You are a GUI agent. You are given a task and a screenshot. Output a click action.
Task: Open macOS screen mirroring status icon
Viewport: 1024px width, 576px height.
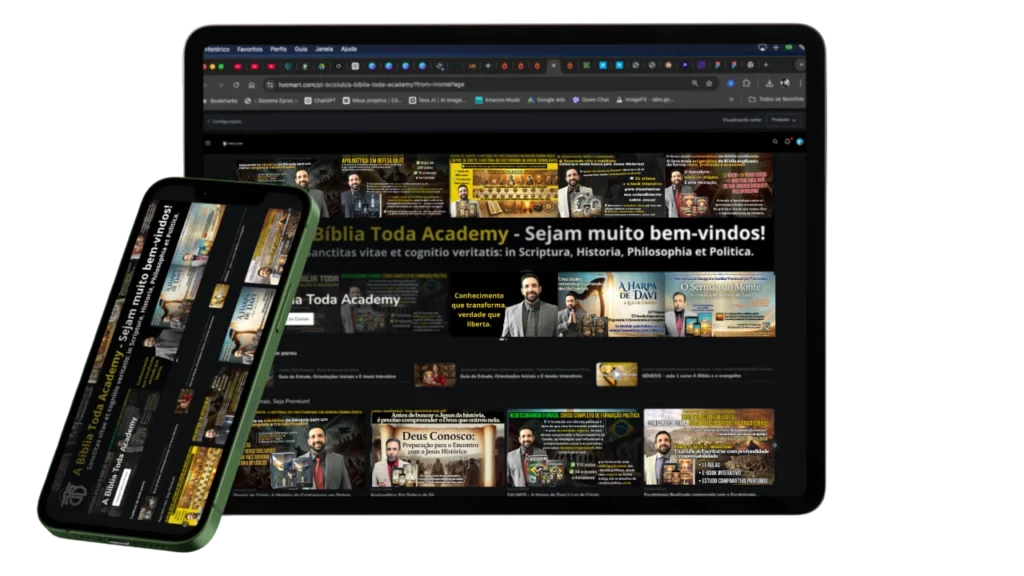coord(762,48)
